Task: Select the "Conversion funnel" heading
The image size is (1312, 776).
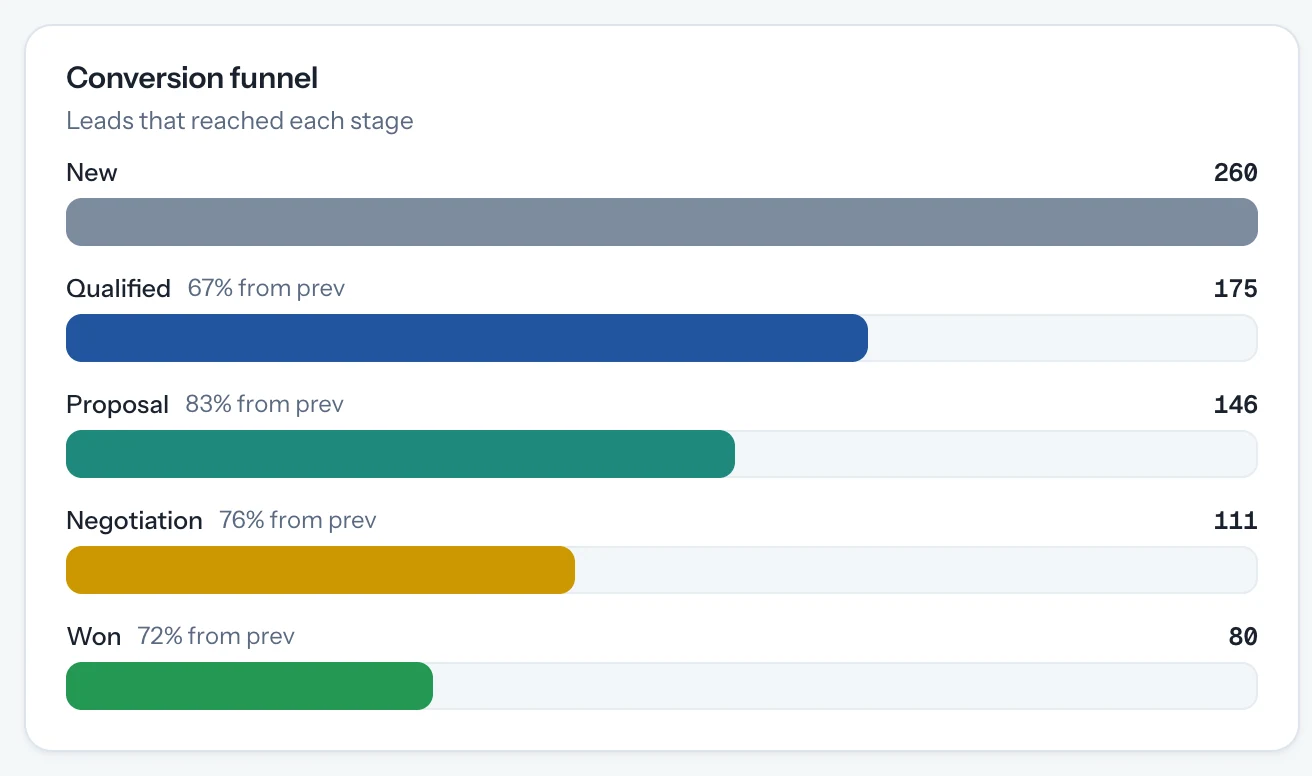Action: point(192,78)
